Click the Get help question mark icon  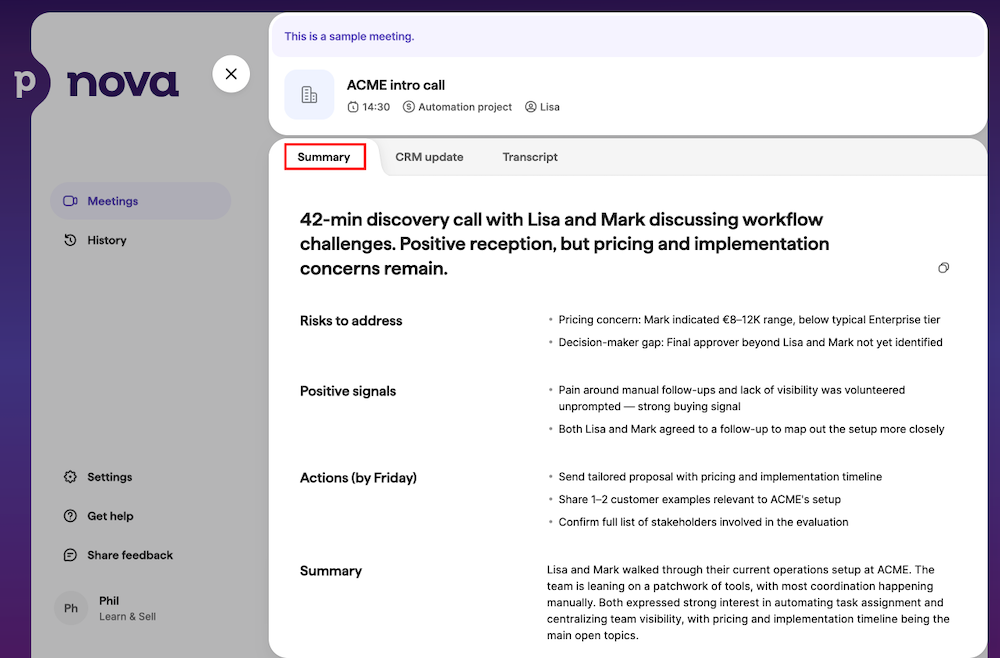(x=70, y=516)
